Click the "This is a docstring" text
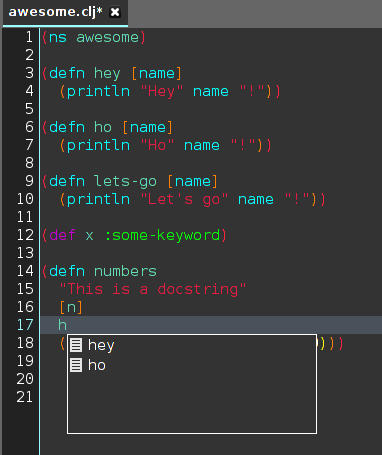Screen dimensions: 382x455 [x=153, y=289]
